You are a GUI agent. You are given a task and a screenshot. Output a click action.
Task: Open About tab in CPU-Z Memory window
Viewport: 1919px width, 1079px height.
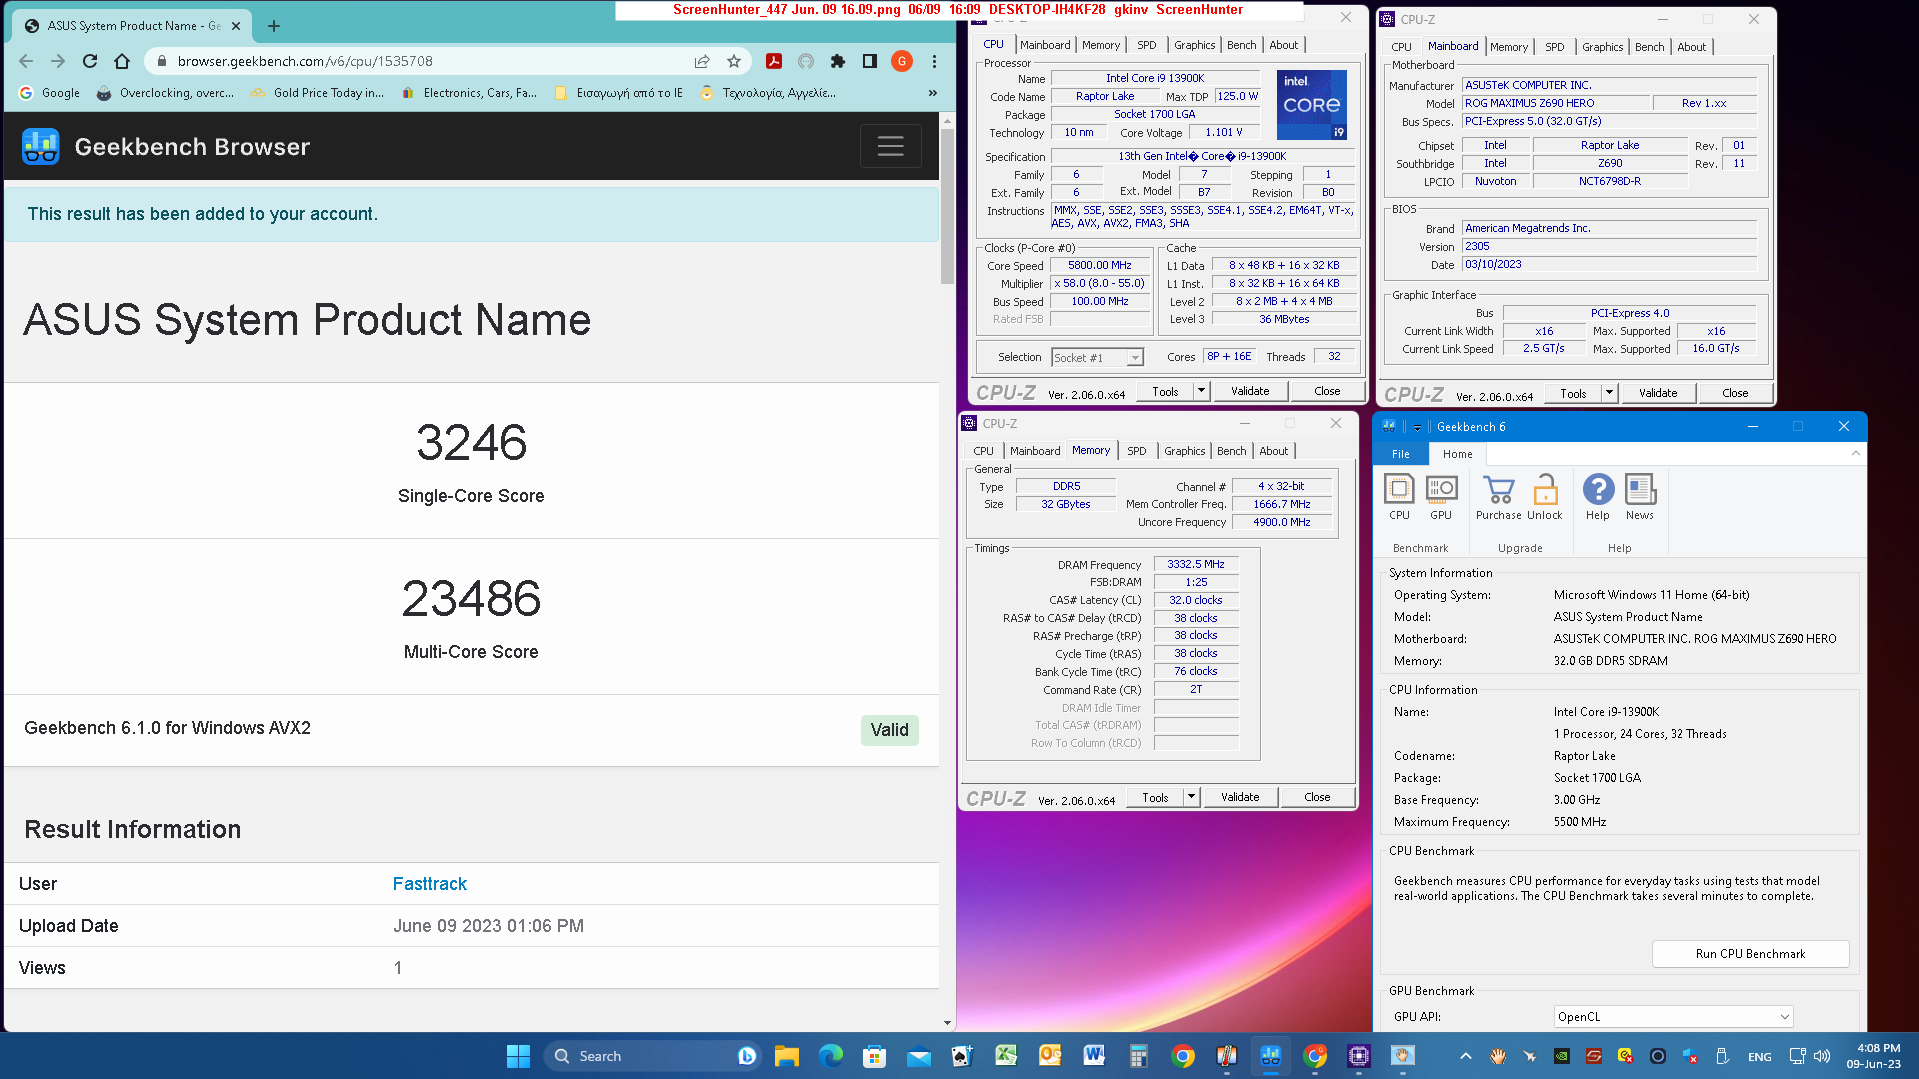(x=1274, y=451)
